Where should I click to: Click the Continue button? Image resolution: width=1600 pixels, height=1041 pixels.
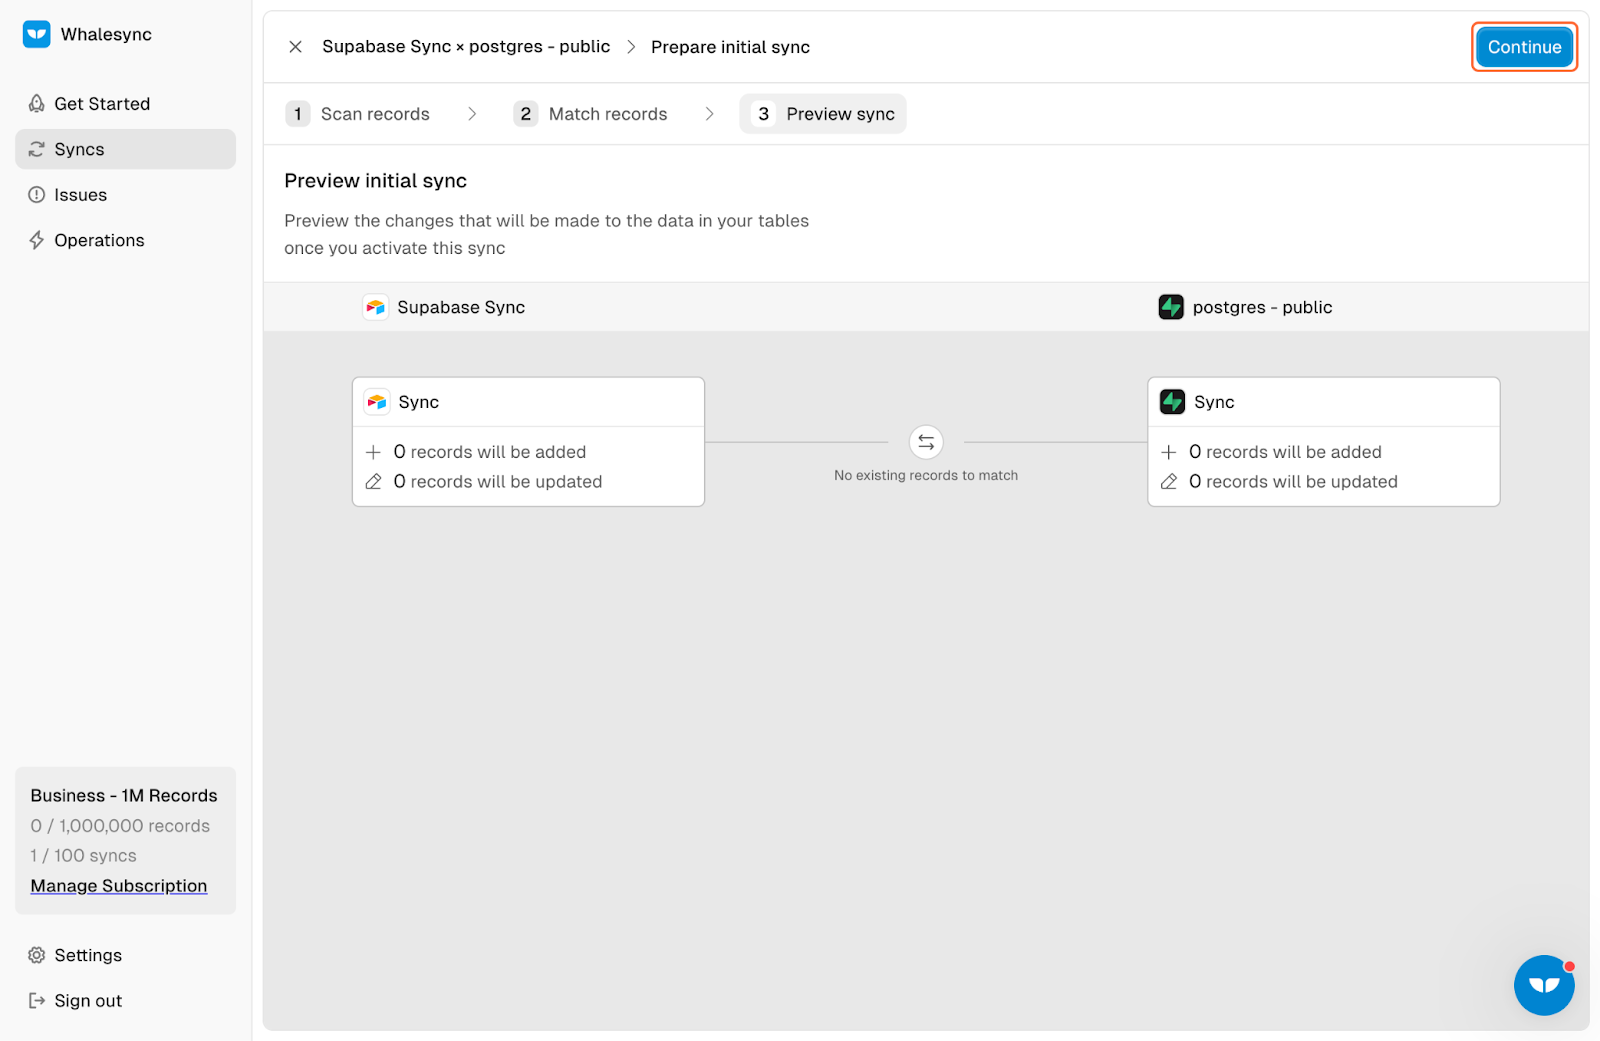pyautogui.click(x=1524, y=47)
